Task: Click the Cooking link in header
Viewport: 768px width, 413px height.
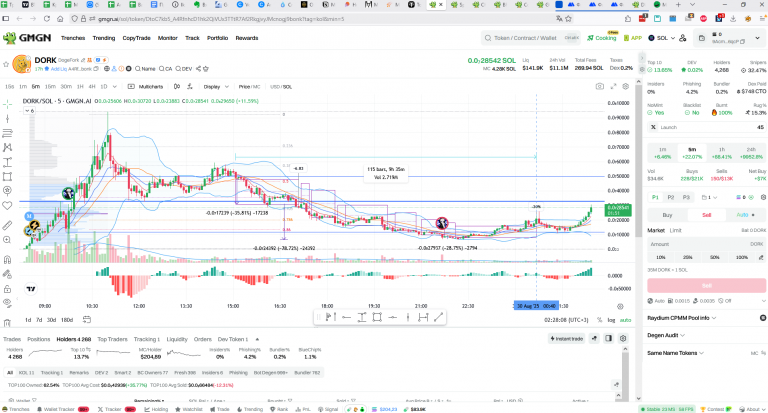Action: (x=601, y=38)
